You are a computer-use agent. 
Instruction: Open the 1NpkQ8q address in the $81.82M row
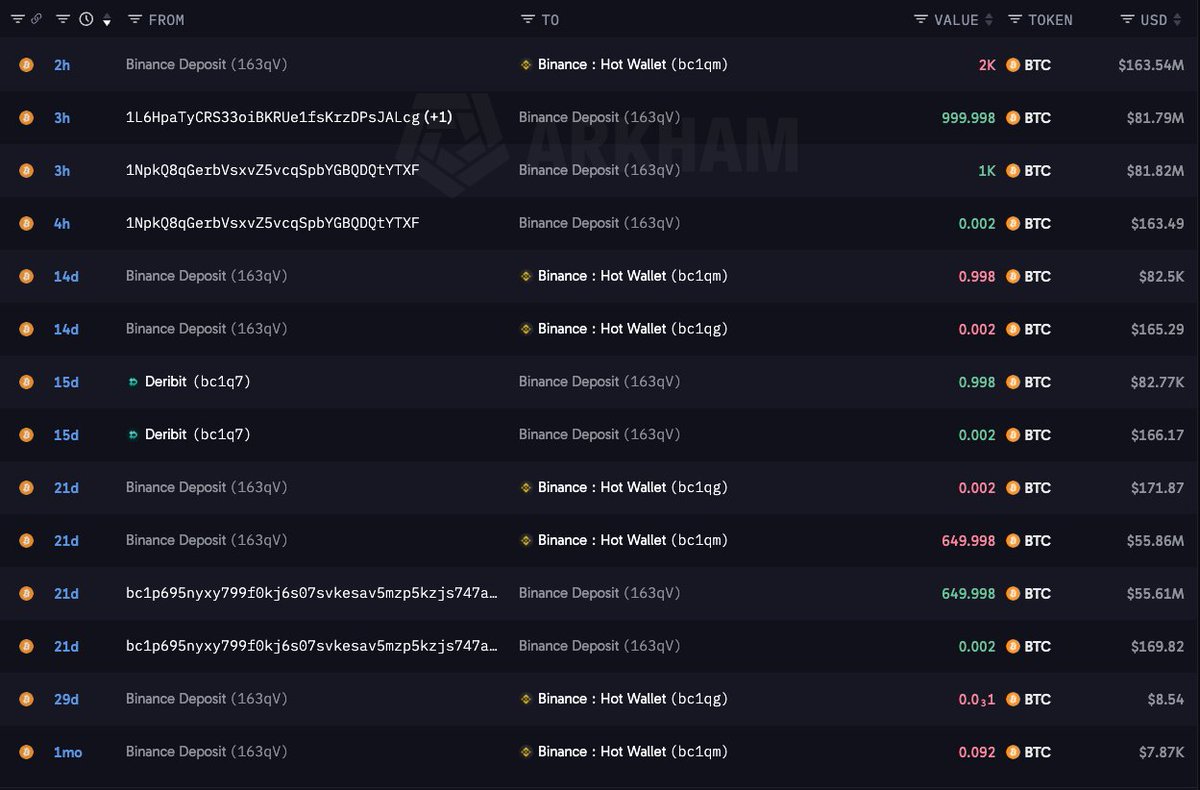(273, 170)
